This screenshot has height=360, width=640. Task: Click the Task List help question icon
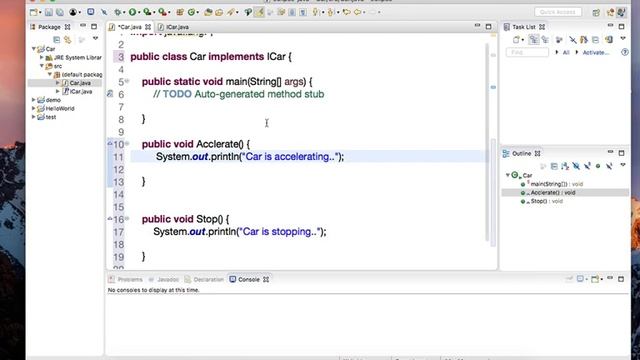coord(624,52)
